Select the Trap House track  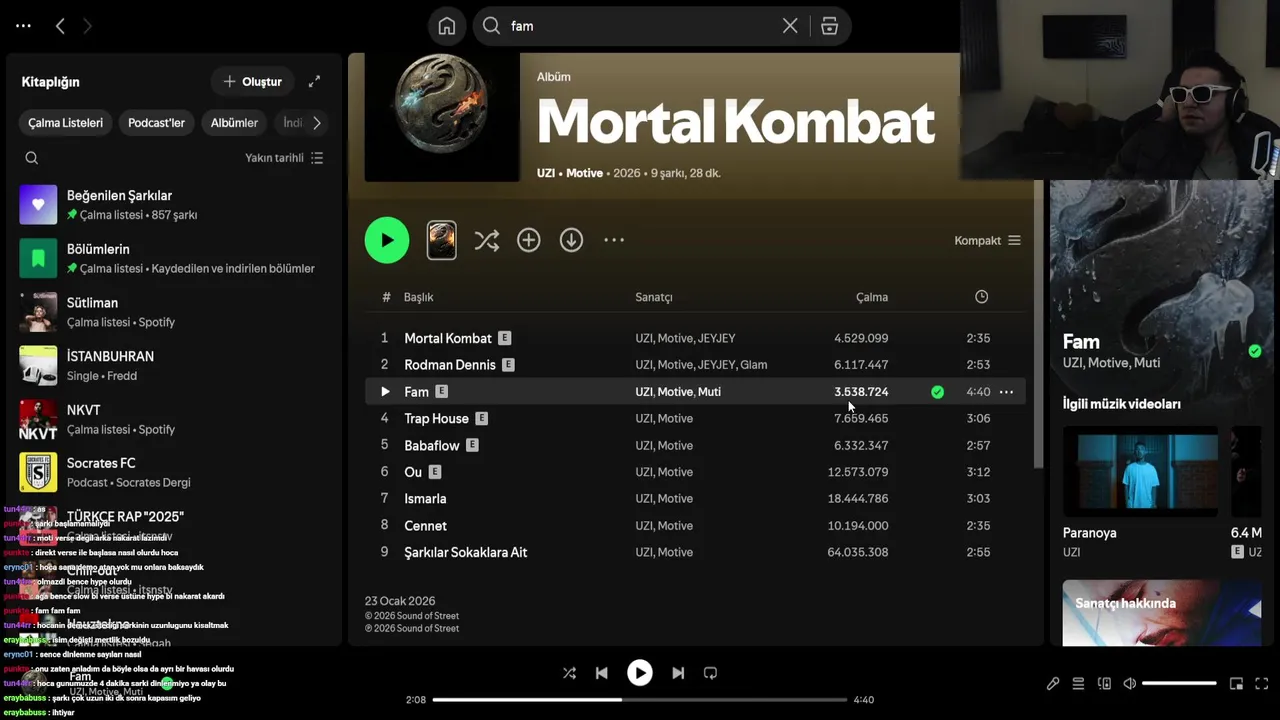pos(696,418)
